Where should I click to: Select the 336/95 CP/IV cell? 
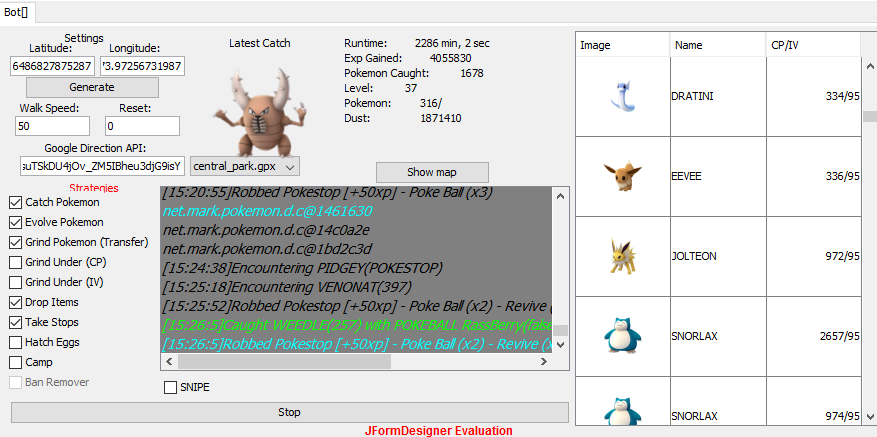[813, 176]
